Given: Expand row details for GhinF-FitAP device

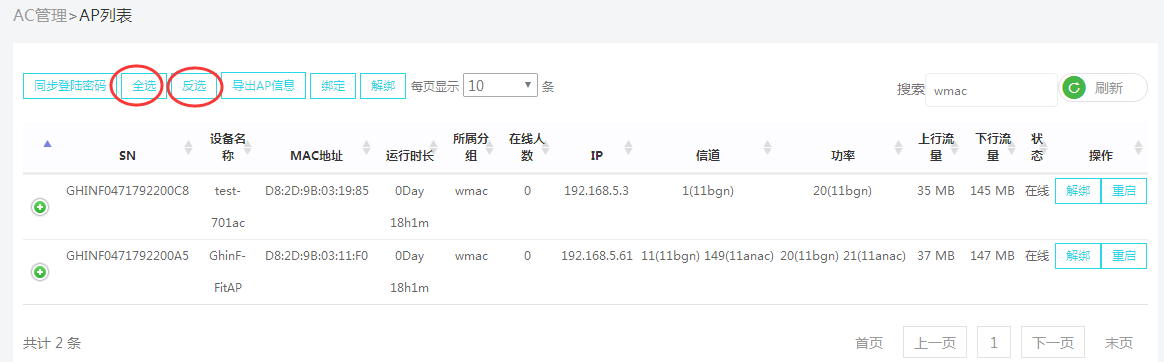Looking at the screenshot, I should (x=40, y=272).
